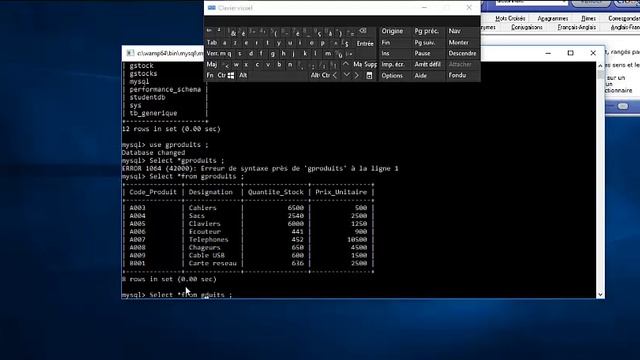Click the letter b key
Screen dimensions: 640x360
click(279, 64)
